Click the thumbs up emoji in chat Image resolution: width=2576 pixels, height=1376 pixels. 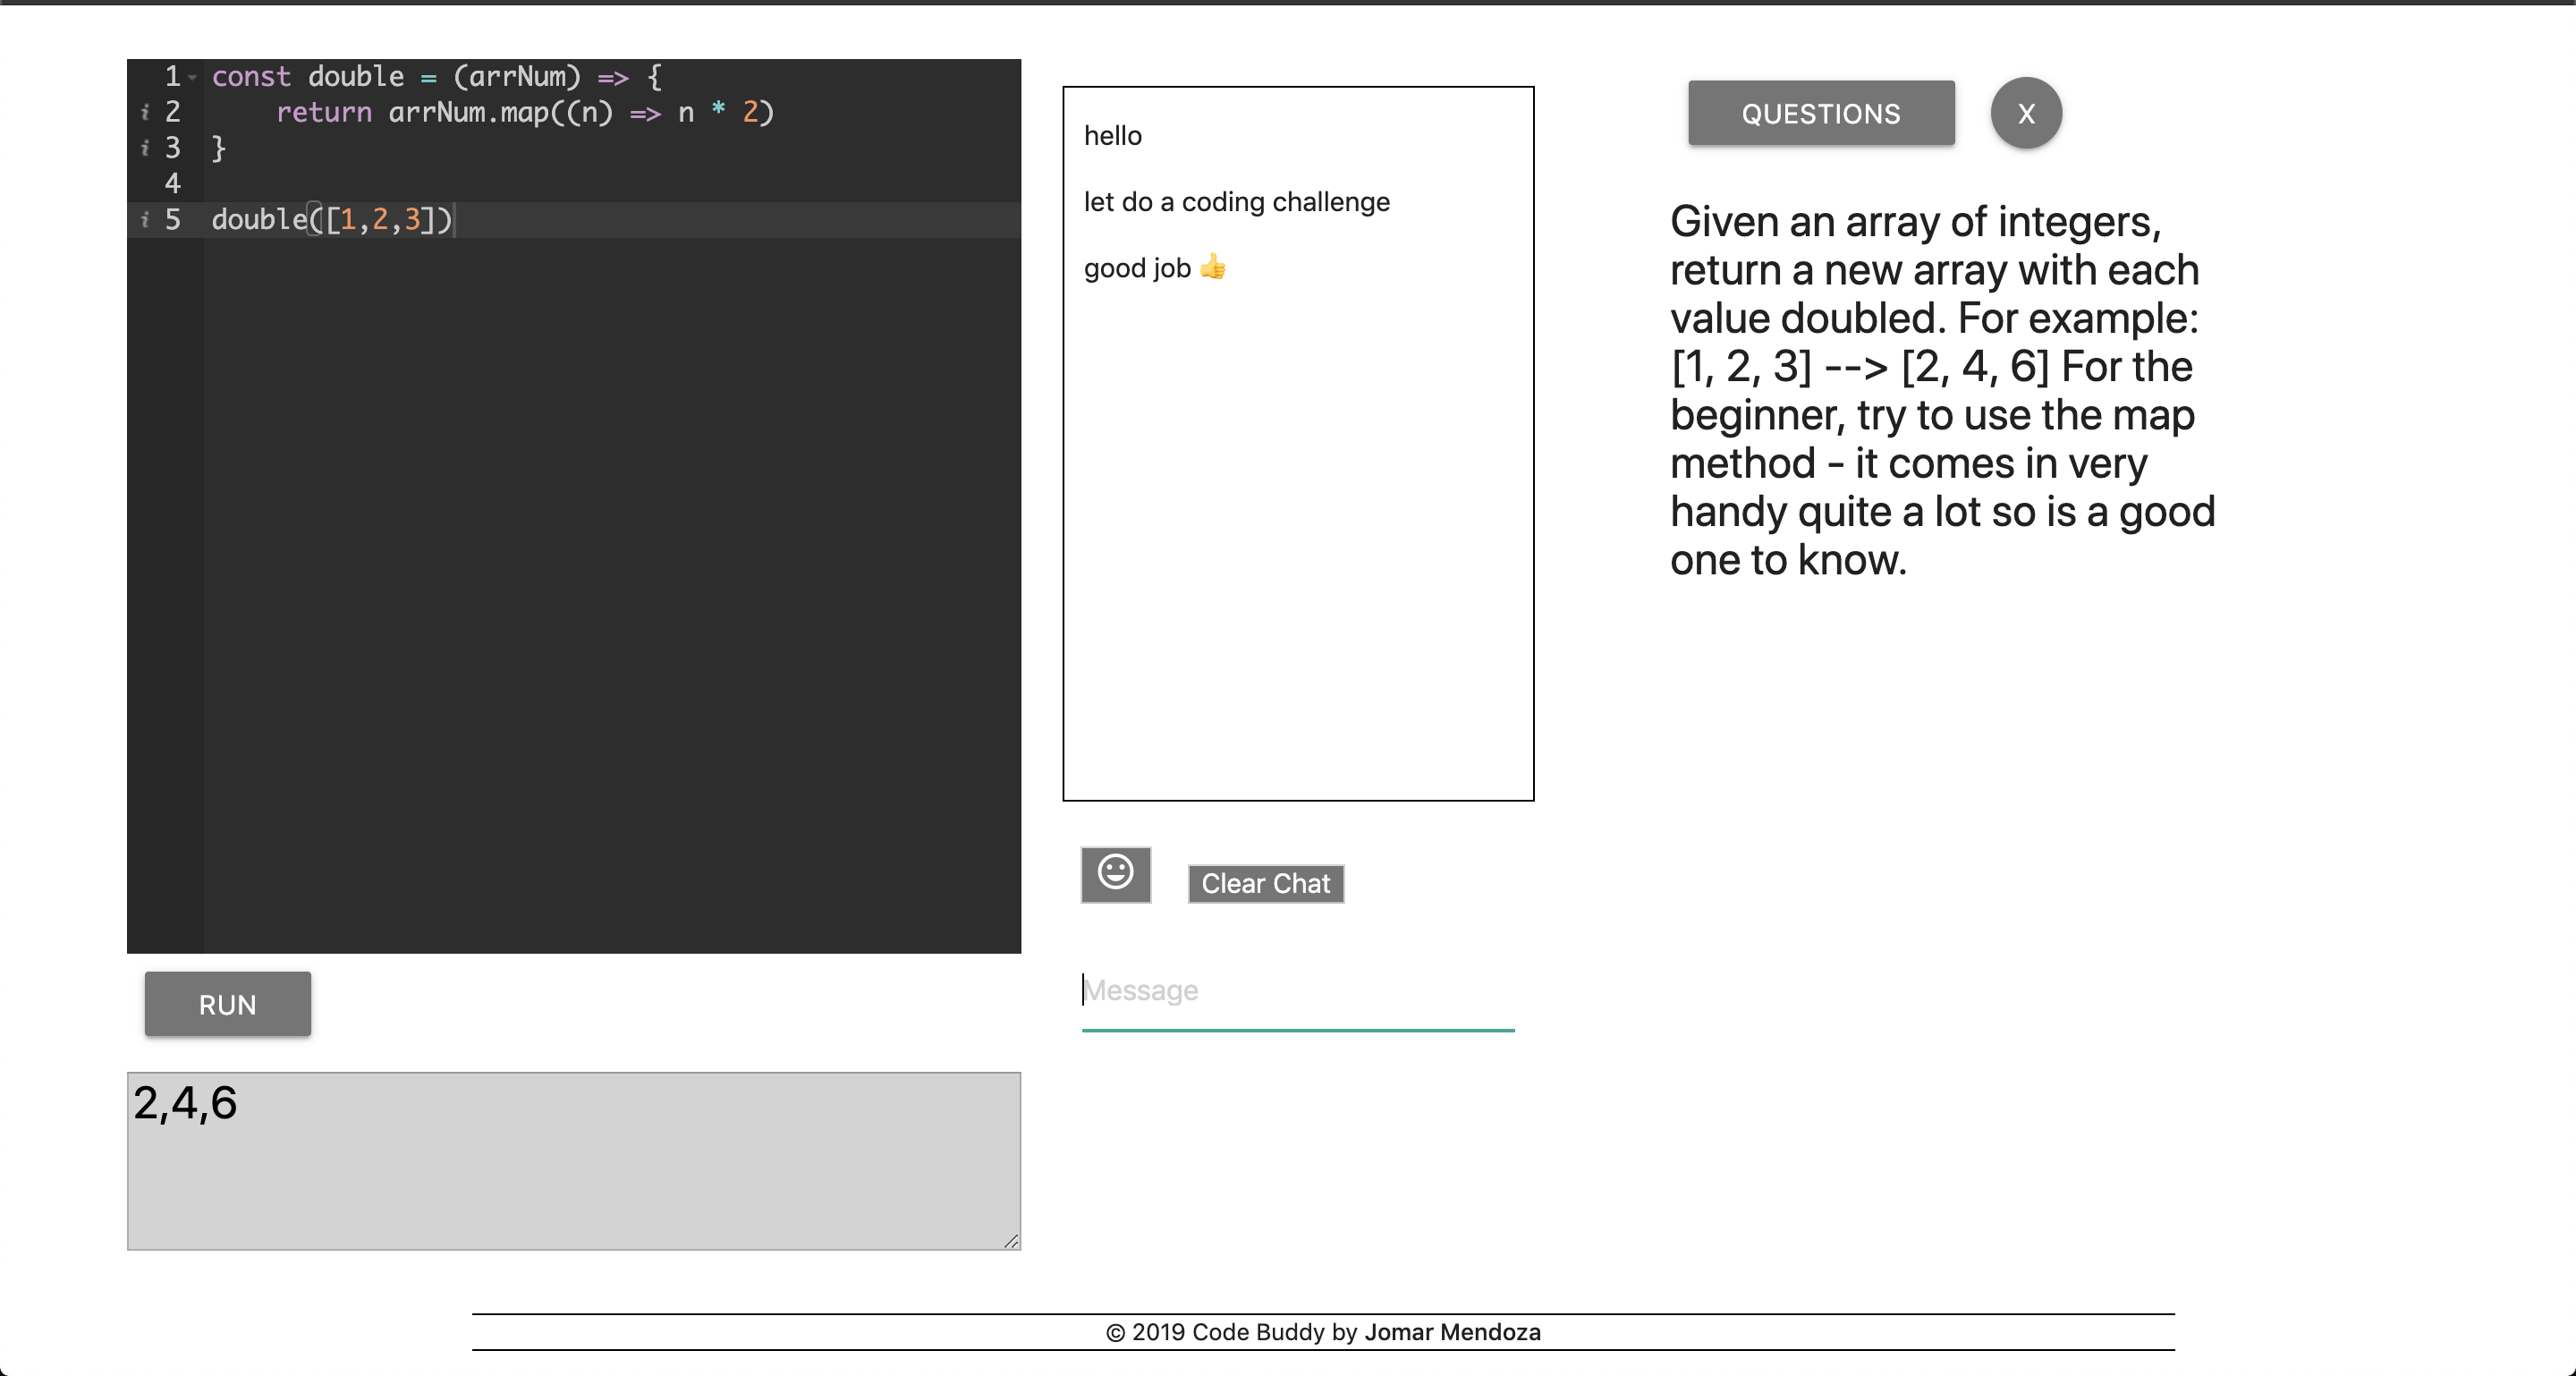1212,267
